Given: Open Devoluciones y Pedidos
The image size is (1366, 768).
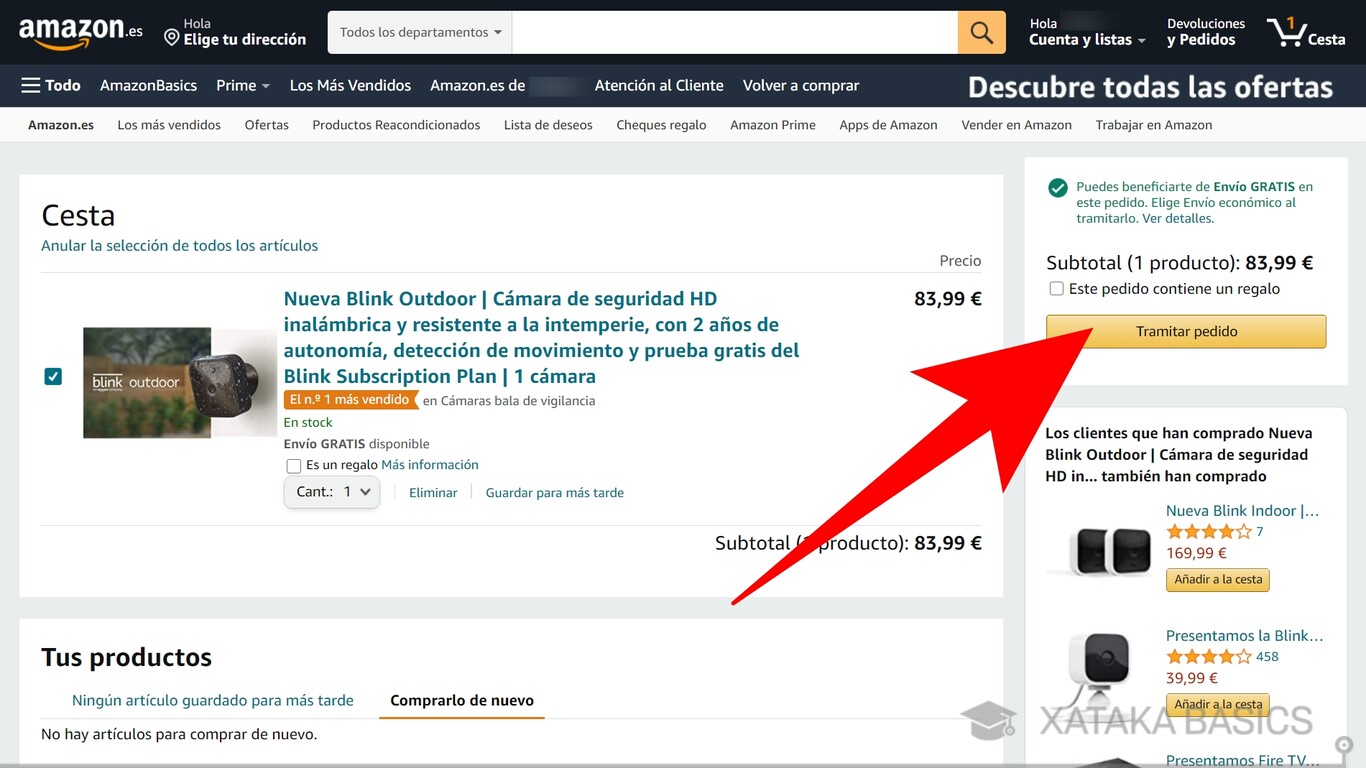Looking at the screenshot, I should 1206,32.
